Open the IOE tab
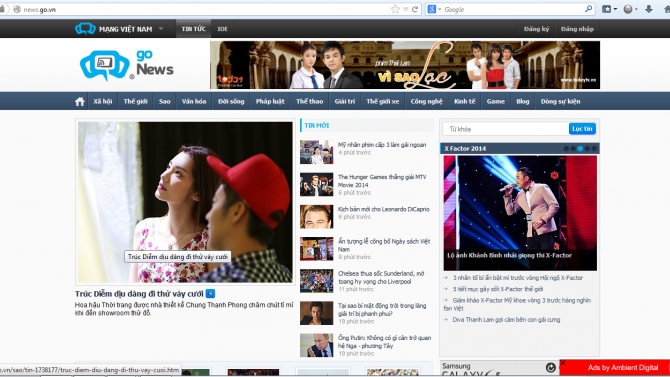This screenshot has height=377, width=670. point(222,29)
